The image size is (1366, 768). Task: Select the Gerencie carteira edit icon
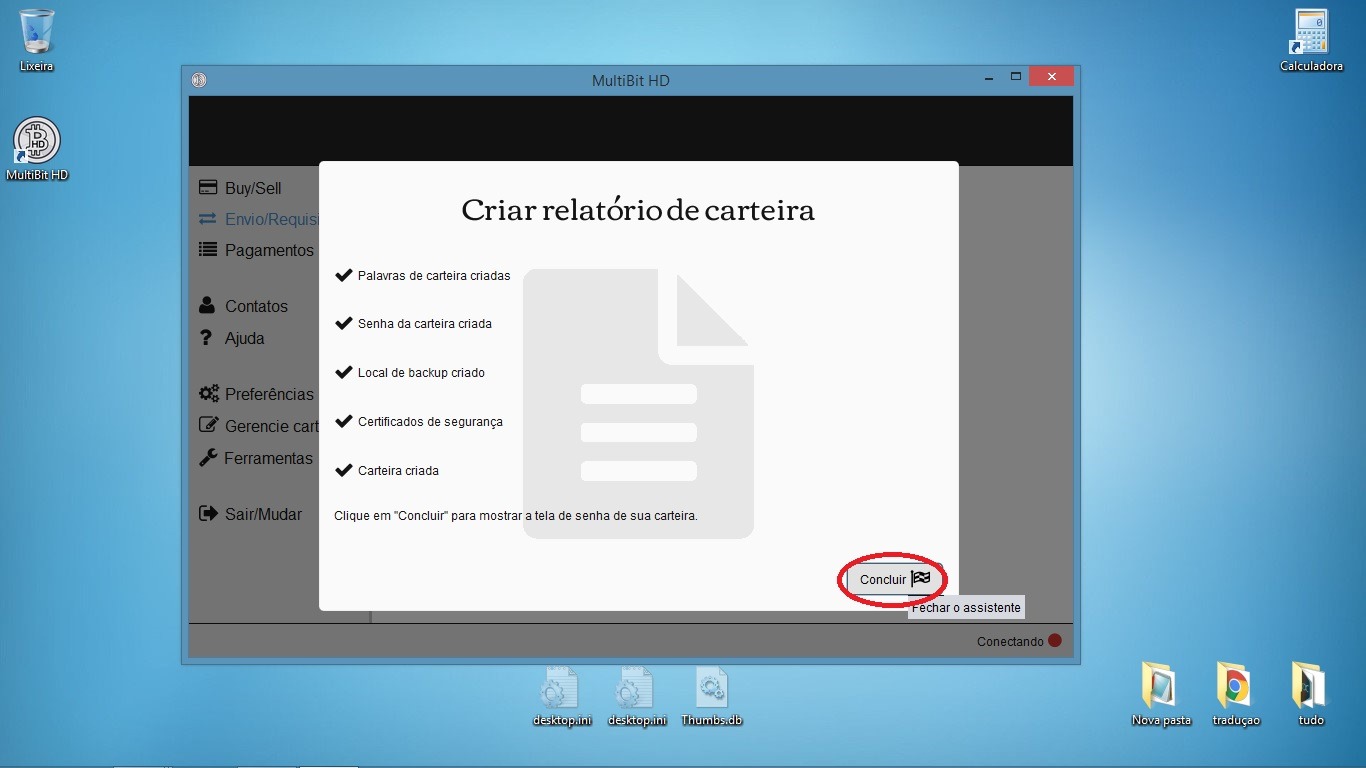pyautogui.click(x=208, y=425)
